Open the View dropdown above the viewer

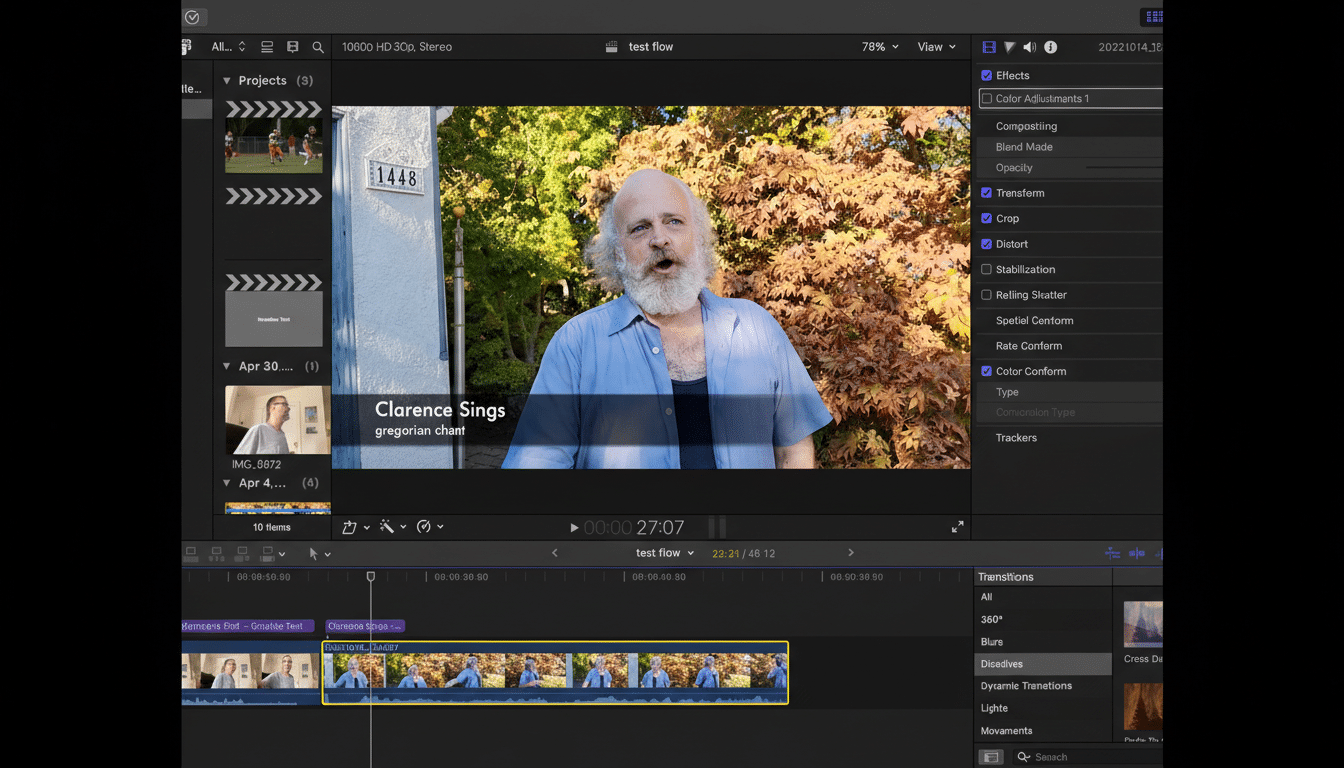coord(934,46)
